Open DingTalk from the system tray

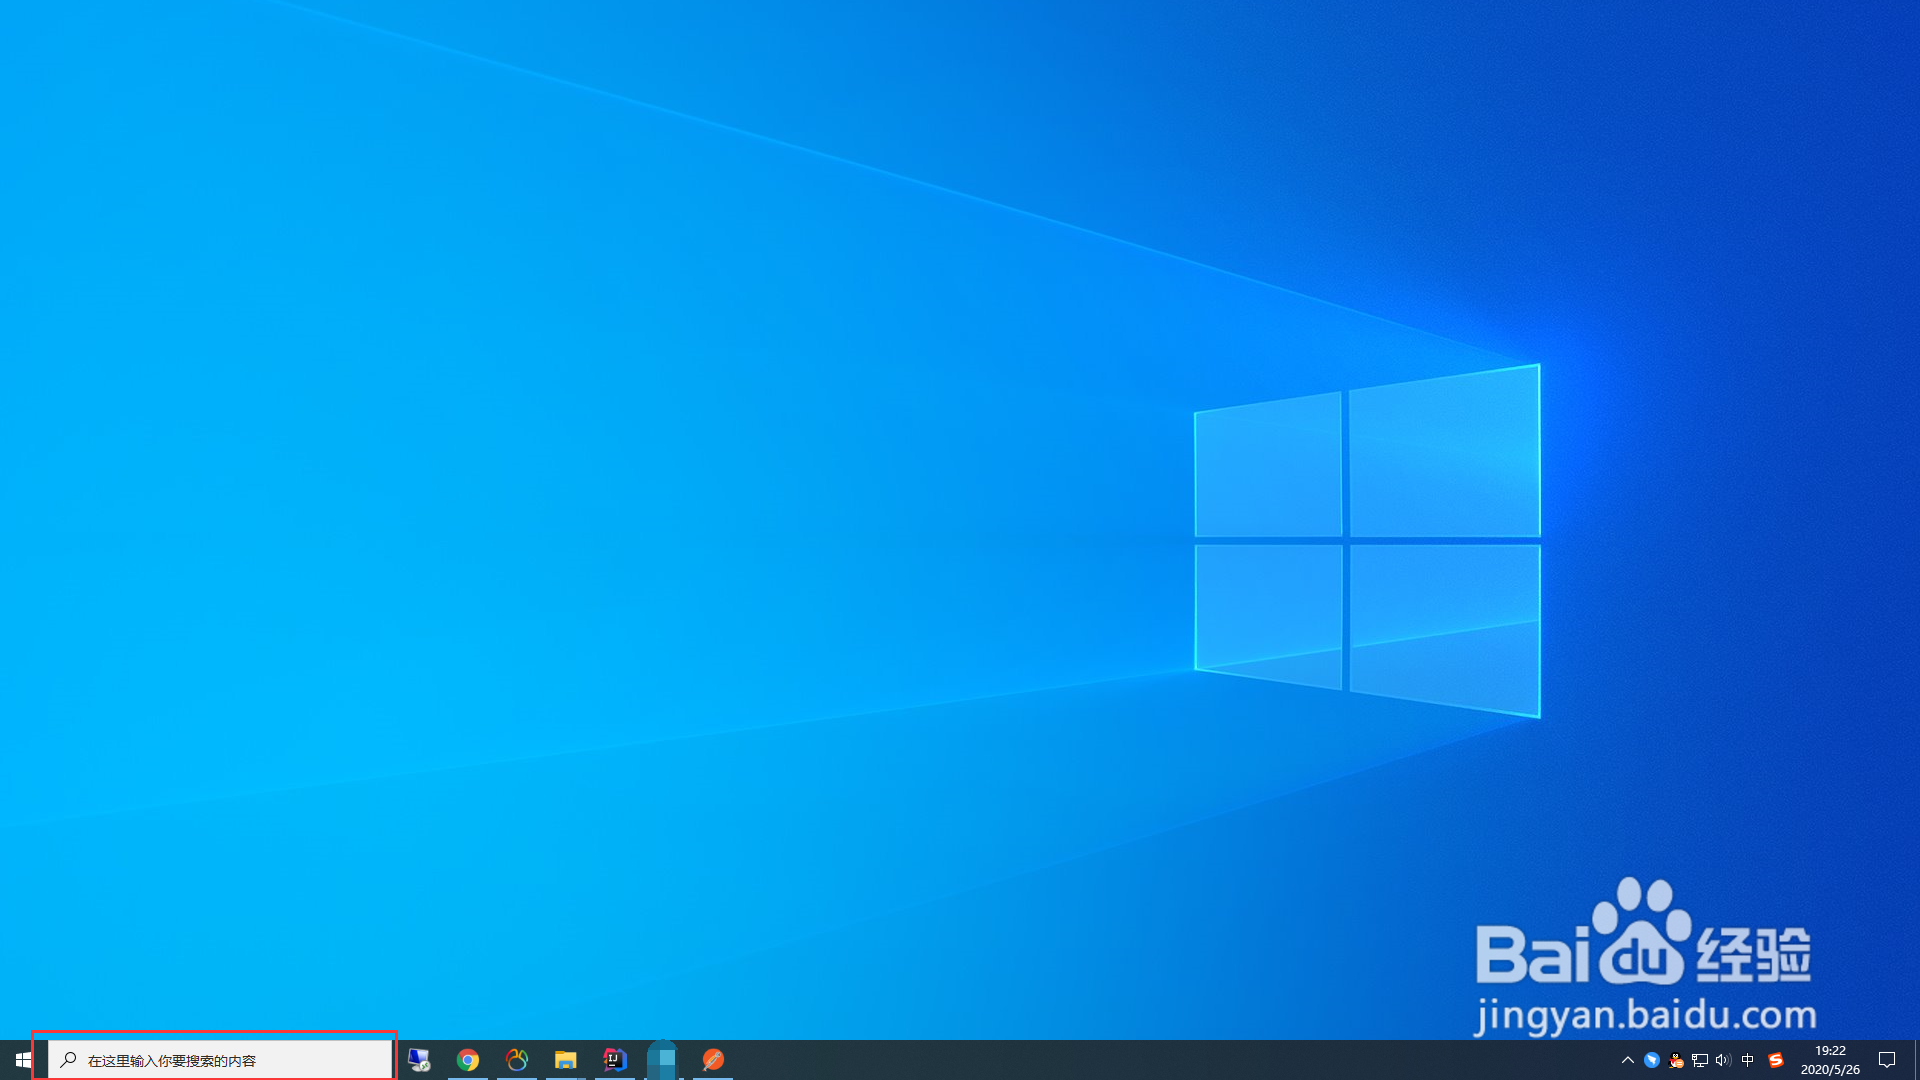tap(1652, 1060)
